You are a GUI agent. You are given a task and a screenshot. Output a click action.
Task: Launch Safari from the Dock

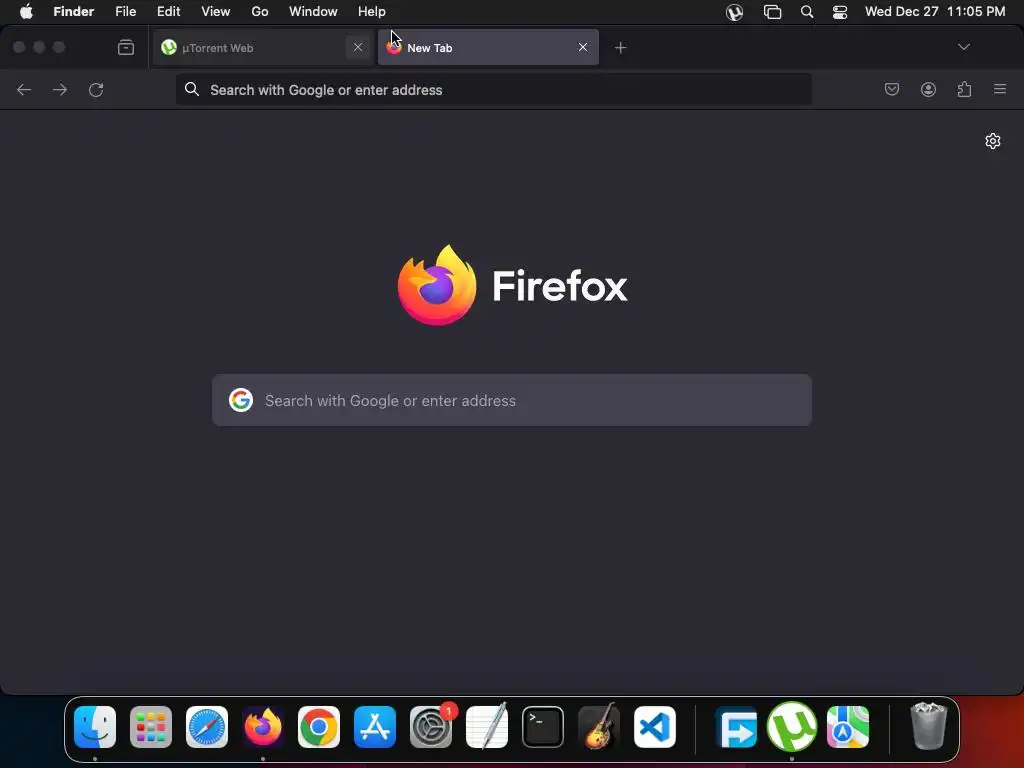(x=207, y=727)
